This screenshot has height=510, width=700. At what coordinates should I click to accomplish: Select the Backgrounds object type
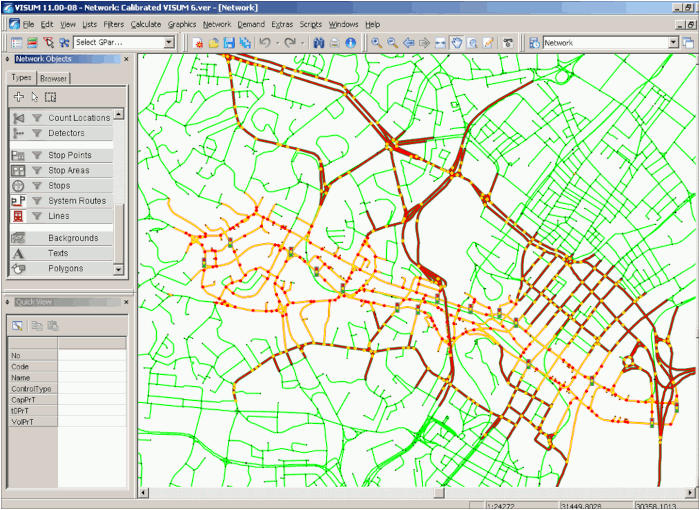pos(73,238)
